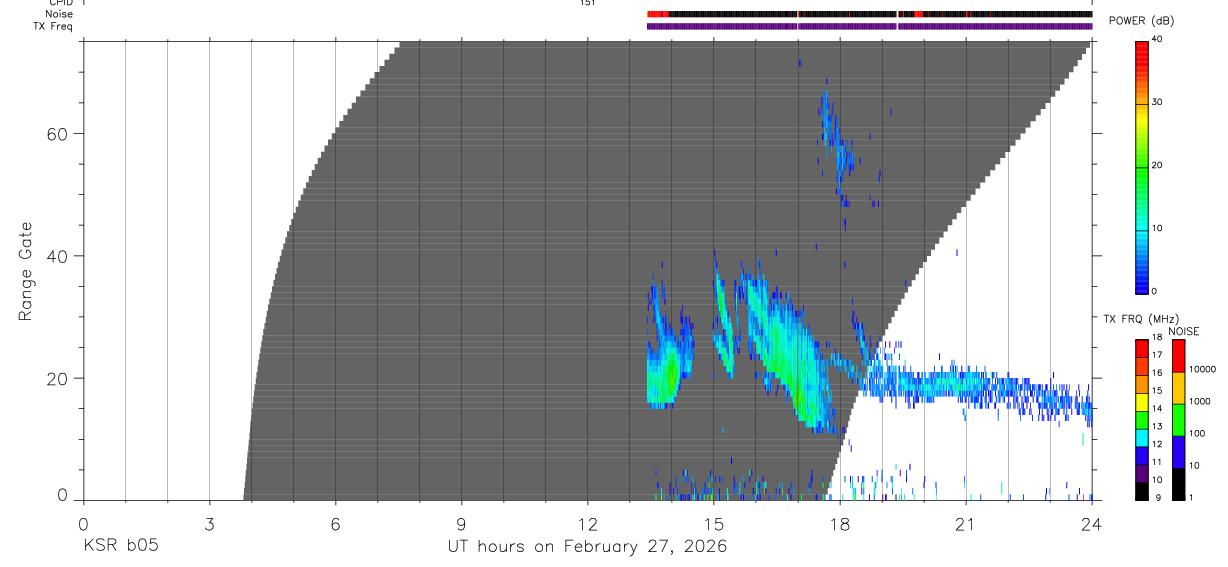This screenshot has height=567, width=1228.
Task: Click the x-axis tick label '21'
Action: click(965, 524)
